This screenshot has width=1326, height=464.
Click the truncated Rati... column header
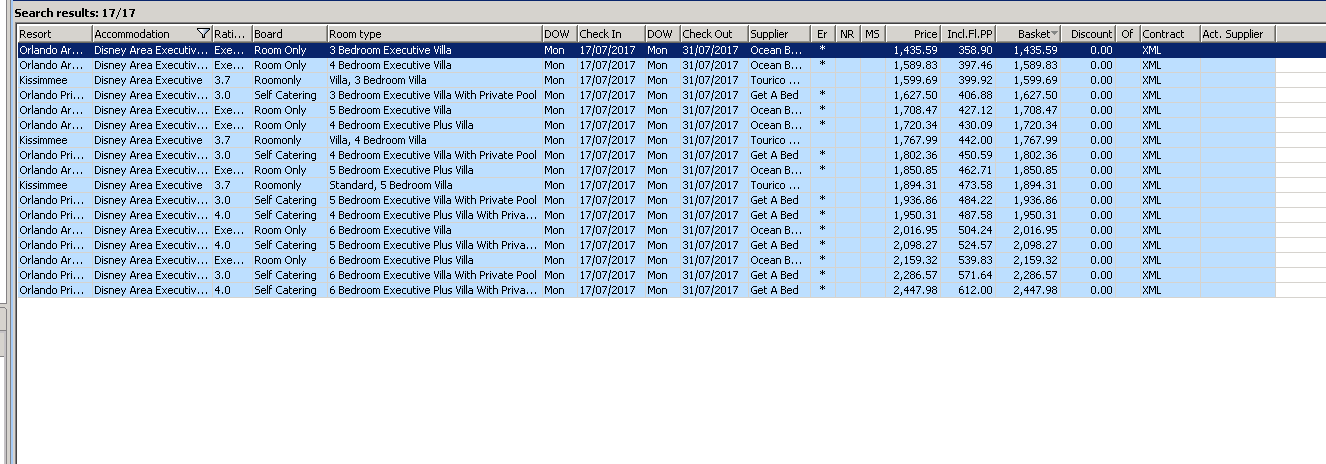(232, 34)
